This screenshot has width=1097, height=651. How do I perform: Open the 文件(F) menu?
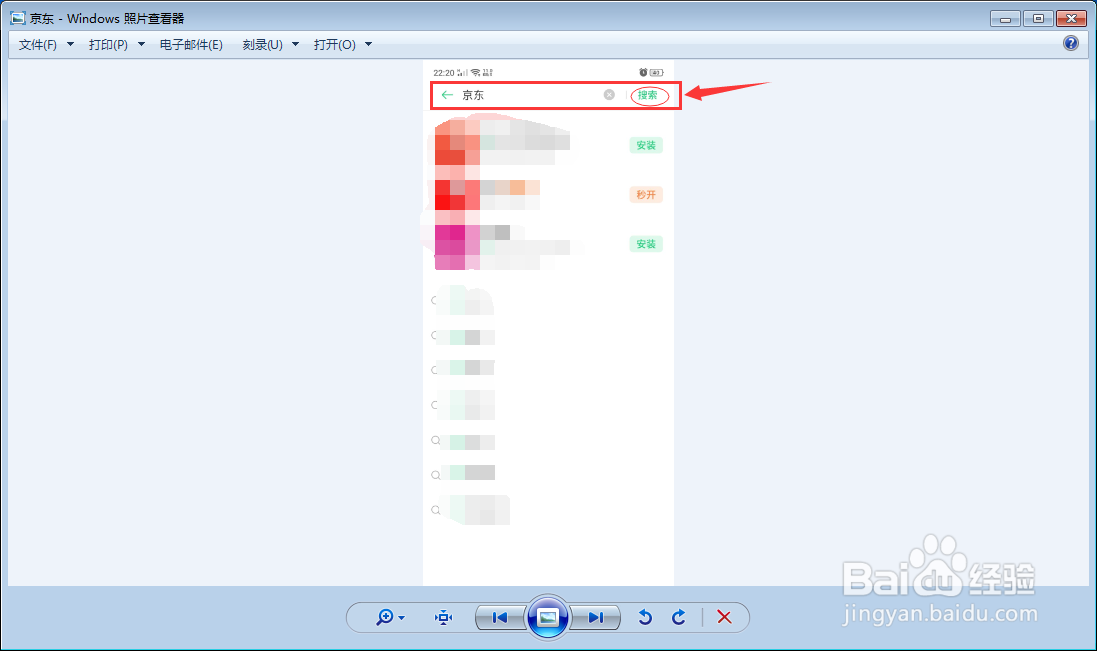point(38,45)
